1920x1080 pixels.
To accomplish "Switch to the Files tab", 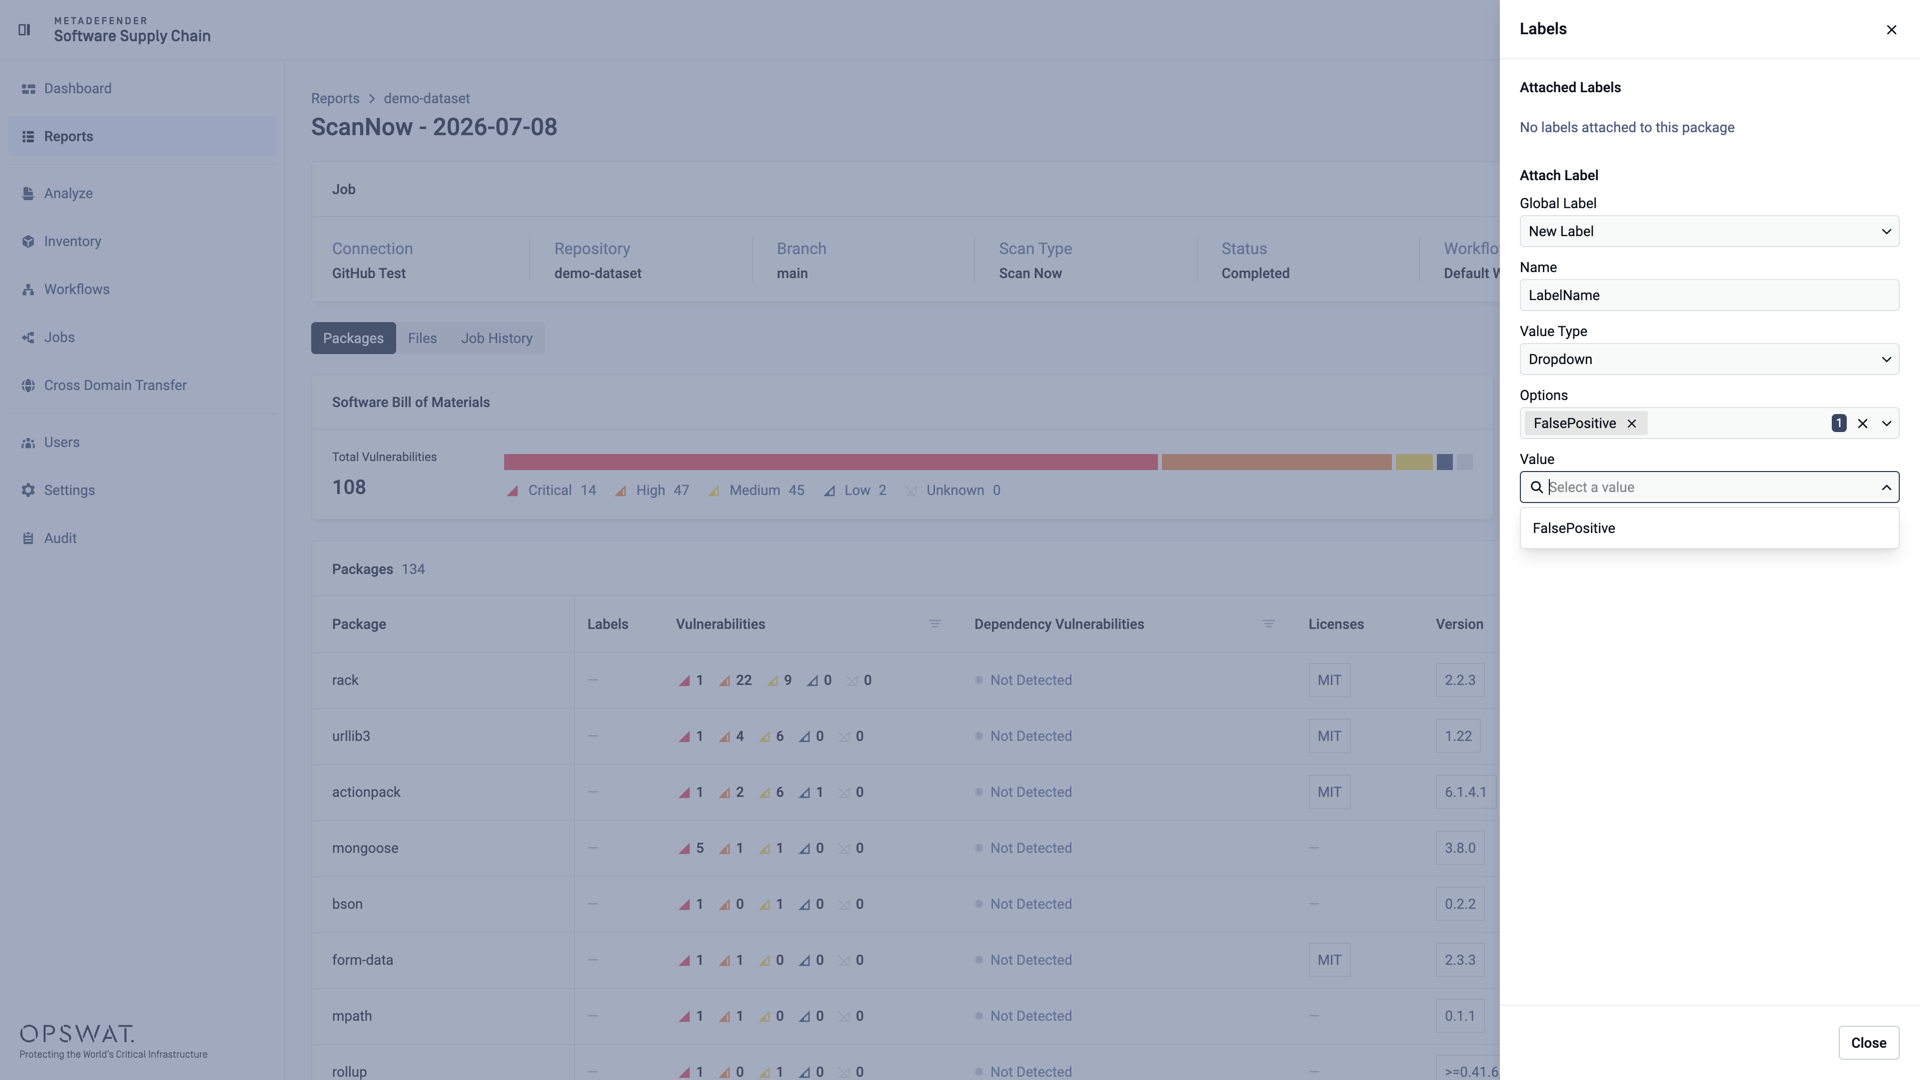I will coord(422,339).
